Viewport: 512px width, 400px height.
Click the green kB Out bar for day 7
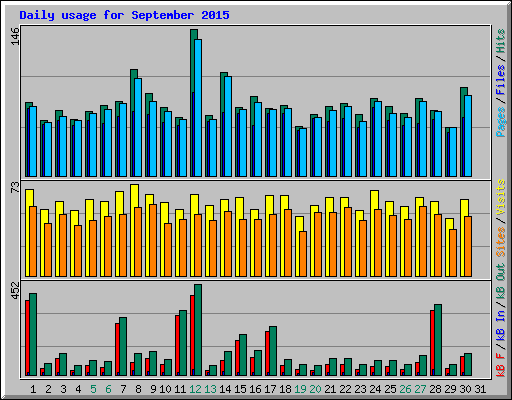point(123,347)
